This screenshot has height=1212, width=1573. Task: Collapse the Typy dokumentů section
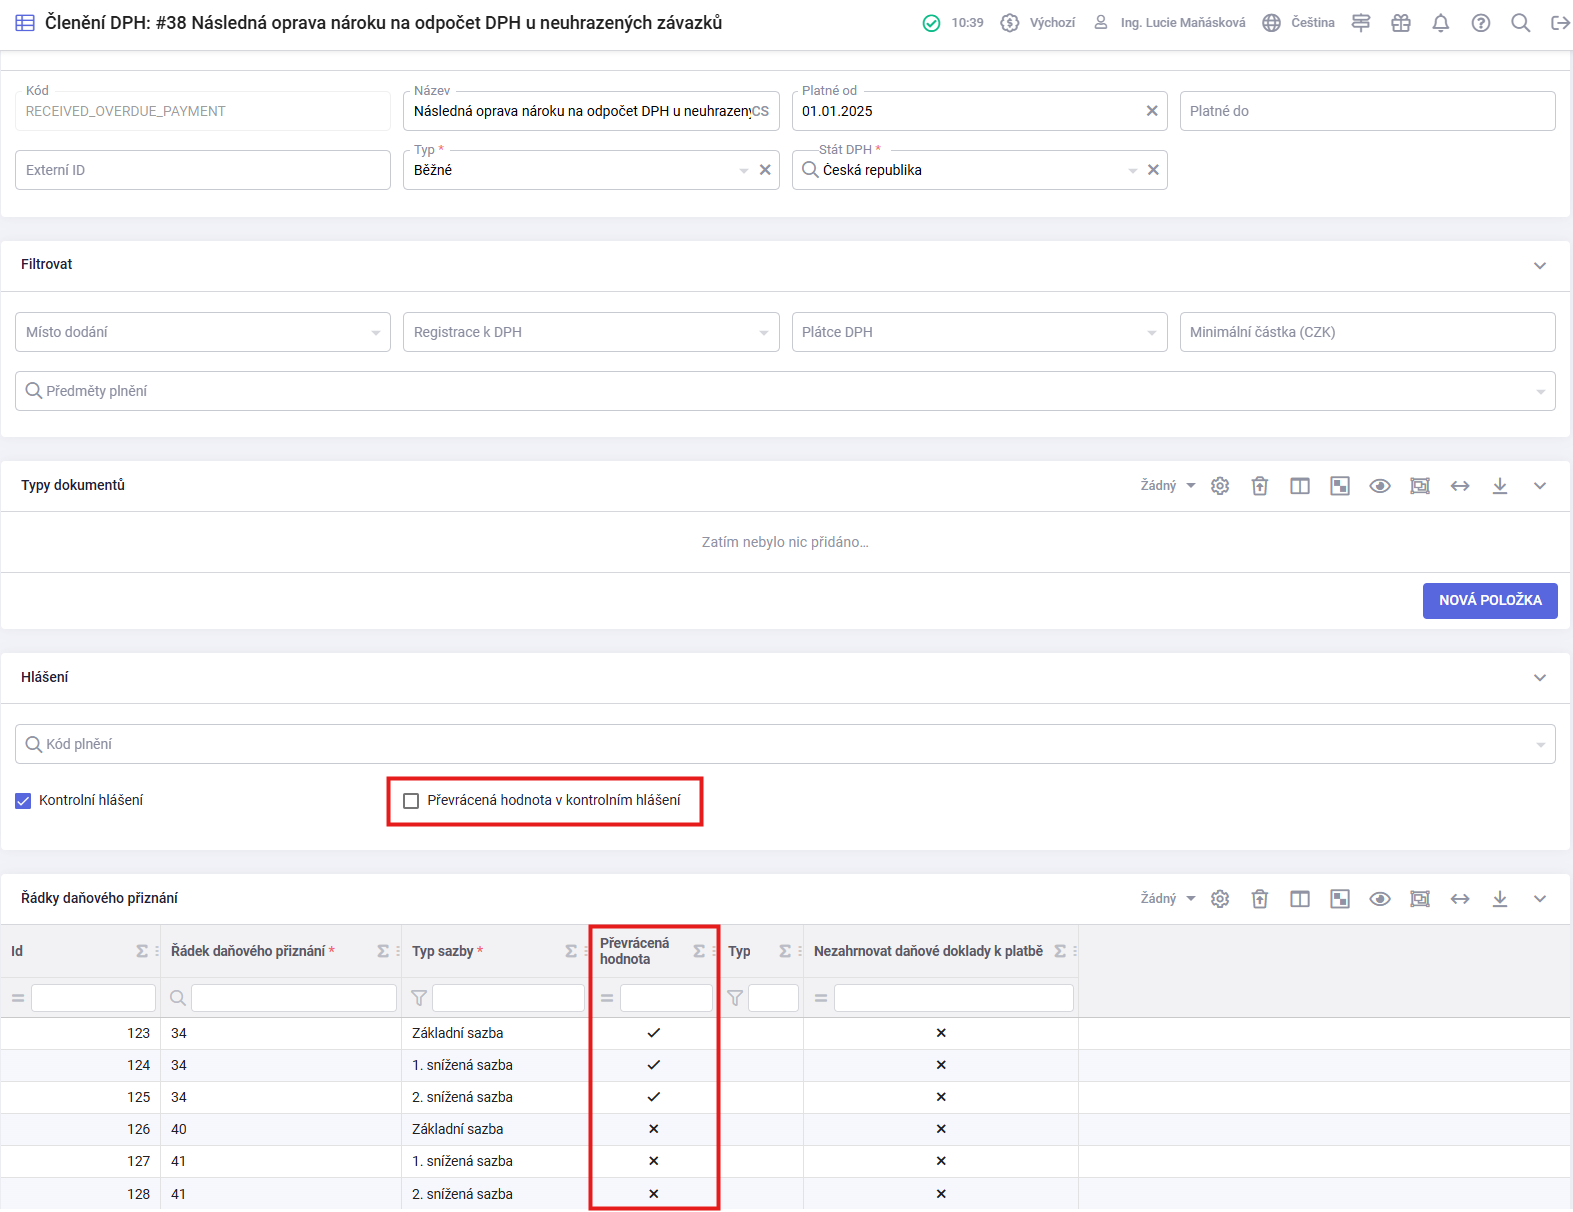(x=1540, y=486)
